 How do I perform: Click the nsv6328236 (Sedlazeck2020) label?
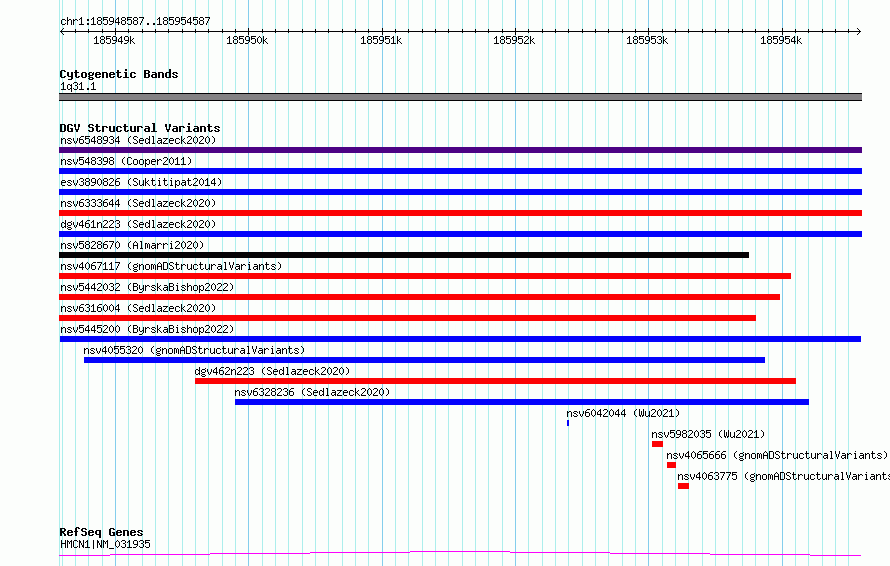coord(312,392)
